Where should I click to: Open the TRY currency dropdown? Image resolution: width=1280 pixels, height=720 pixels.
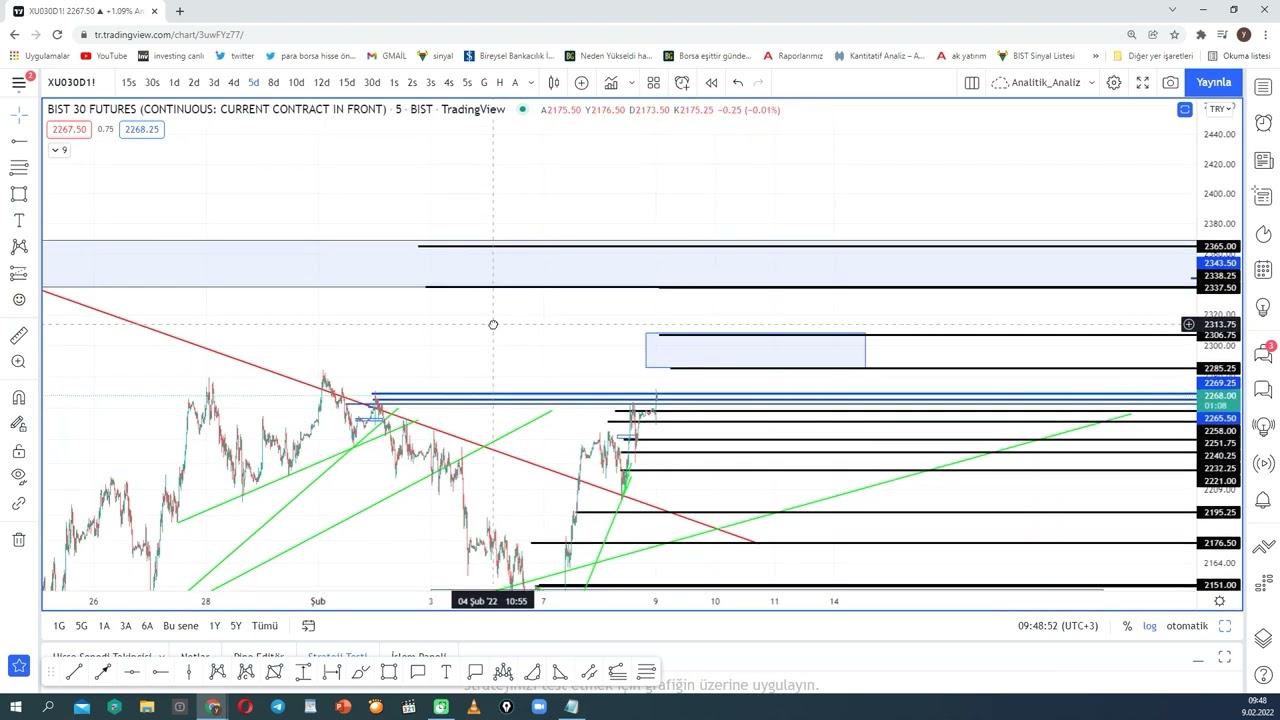pyautogui.click(x=1220, y=108)
